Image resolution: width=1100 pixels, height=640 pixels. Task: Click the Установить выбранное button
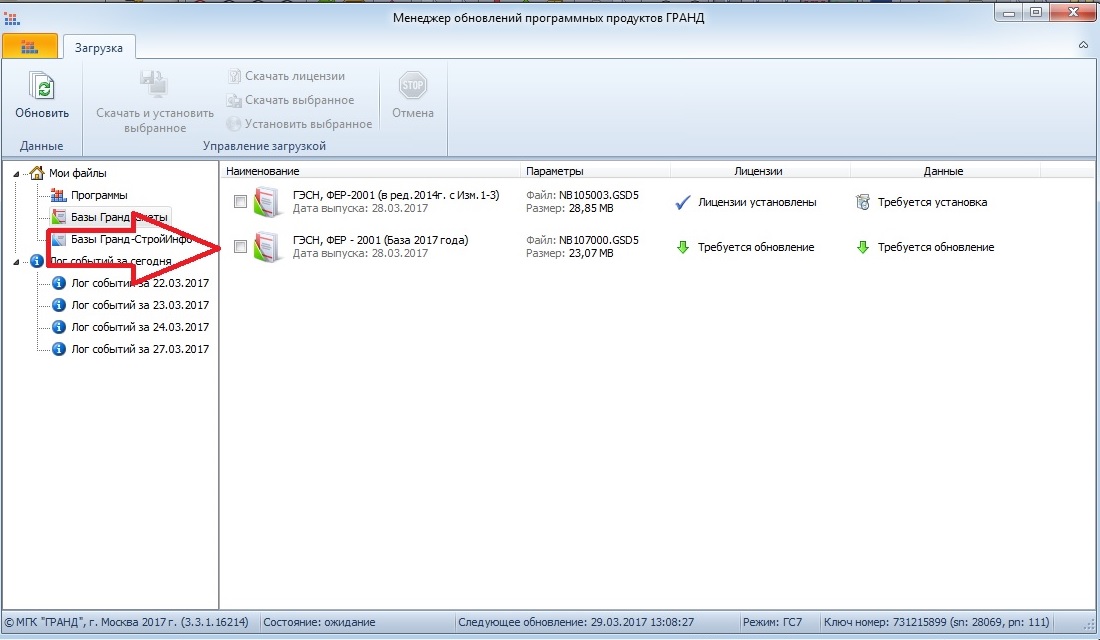299,124
